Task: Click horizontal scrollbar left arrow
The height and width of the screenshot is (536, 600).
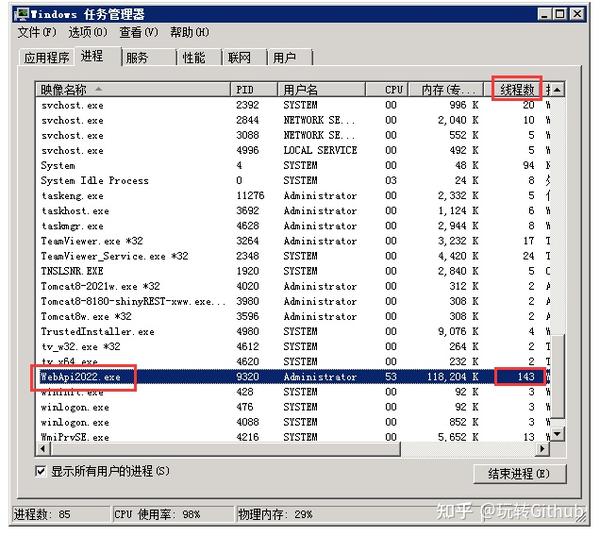Action: pyautogui.click(x=43, y=448)
